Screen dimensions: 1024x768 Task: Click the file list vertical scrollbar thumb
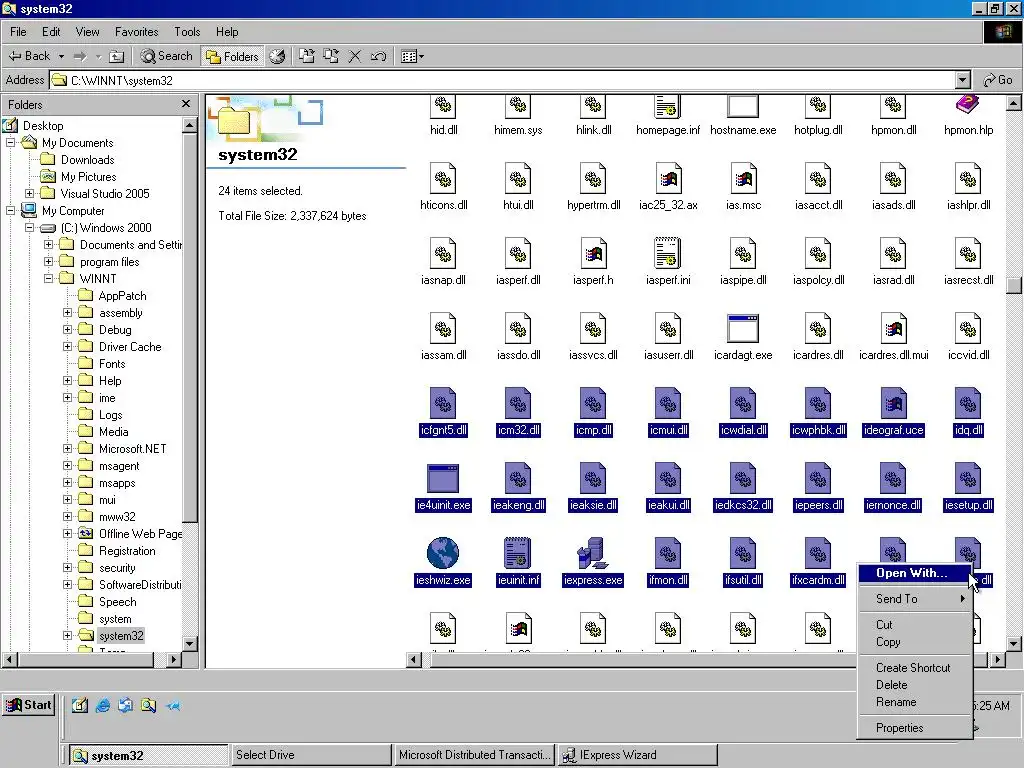pyautogui.click(x=1014, y=286)
